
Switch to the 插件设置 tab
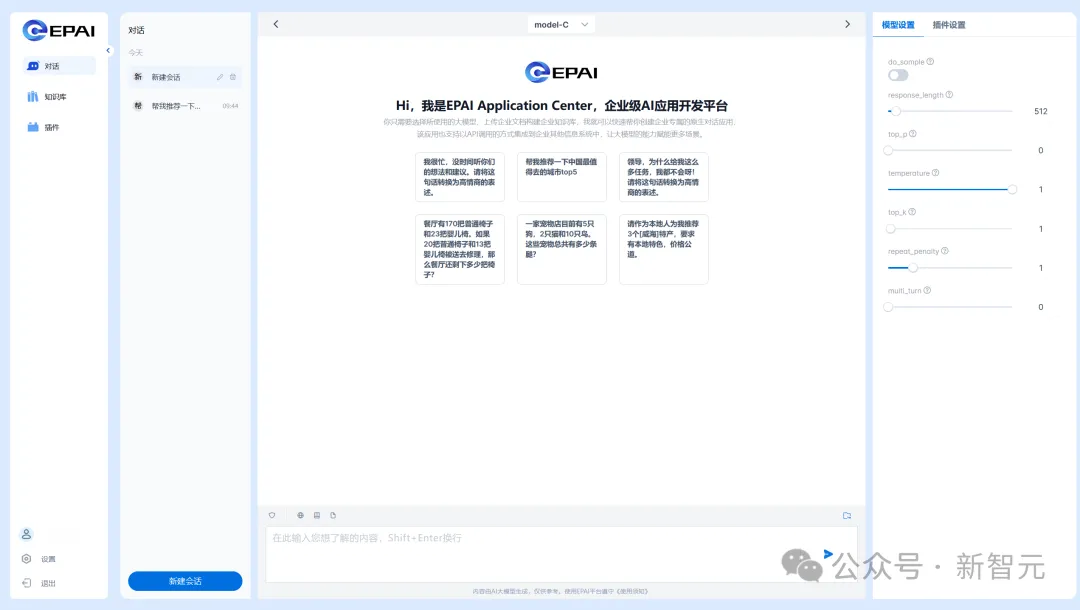pyautogui.click(x=948, y=25)
